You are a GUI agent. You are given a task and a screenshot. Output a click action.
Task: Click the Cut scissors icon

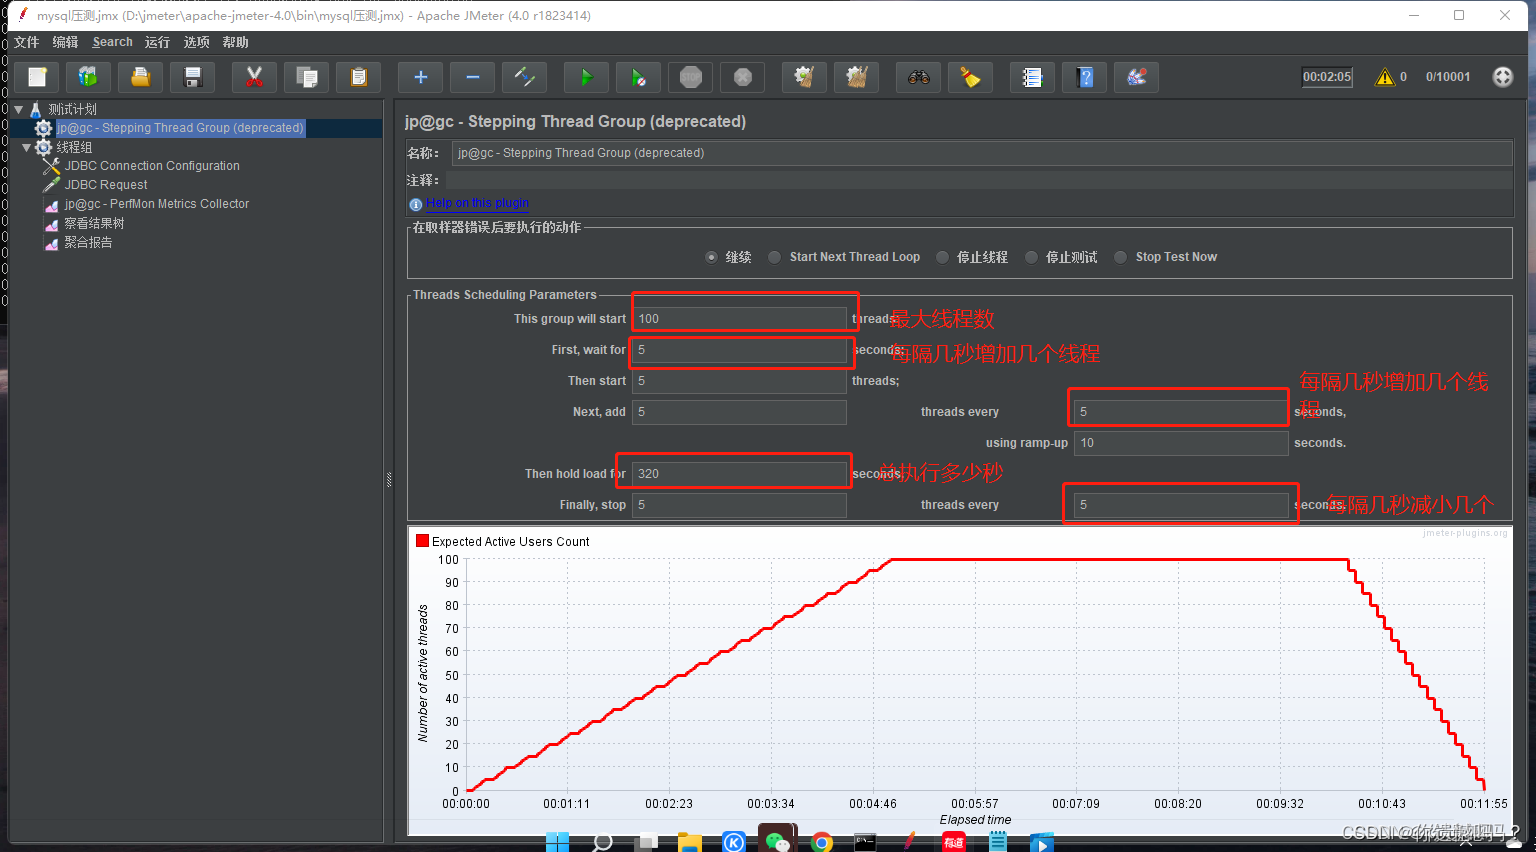(254, 77)
